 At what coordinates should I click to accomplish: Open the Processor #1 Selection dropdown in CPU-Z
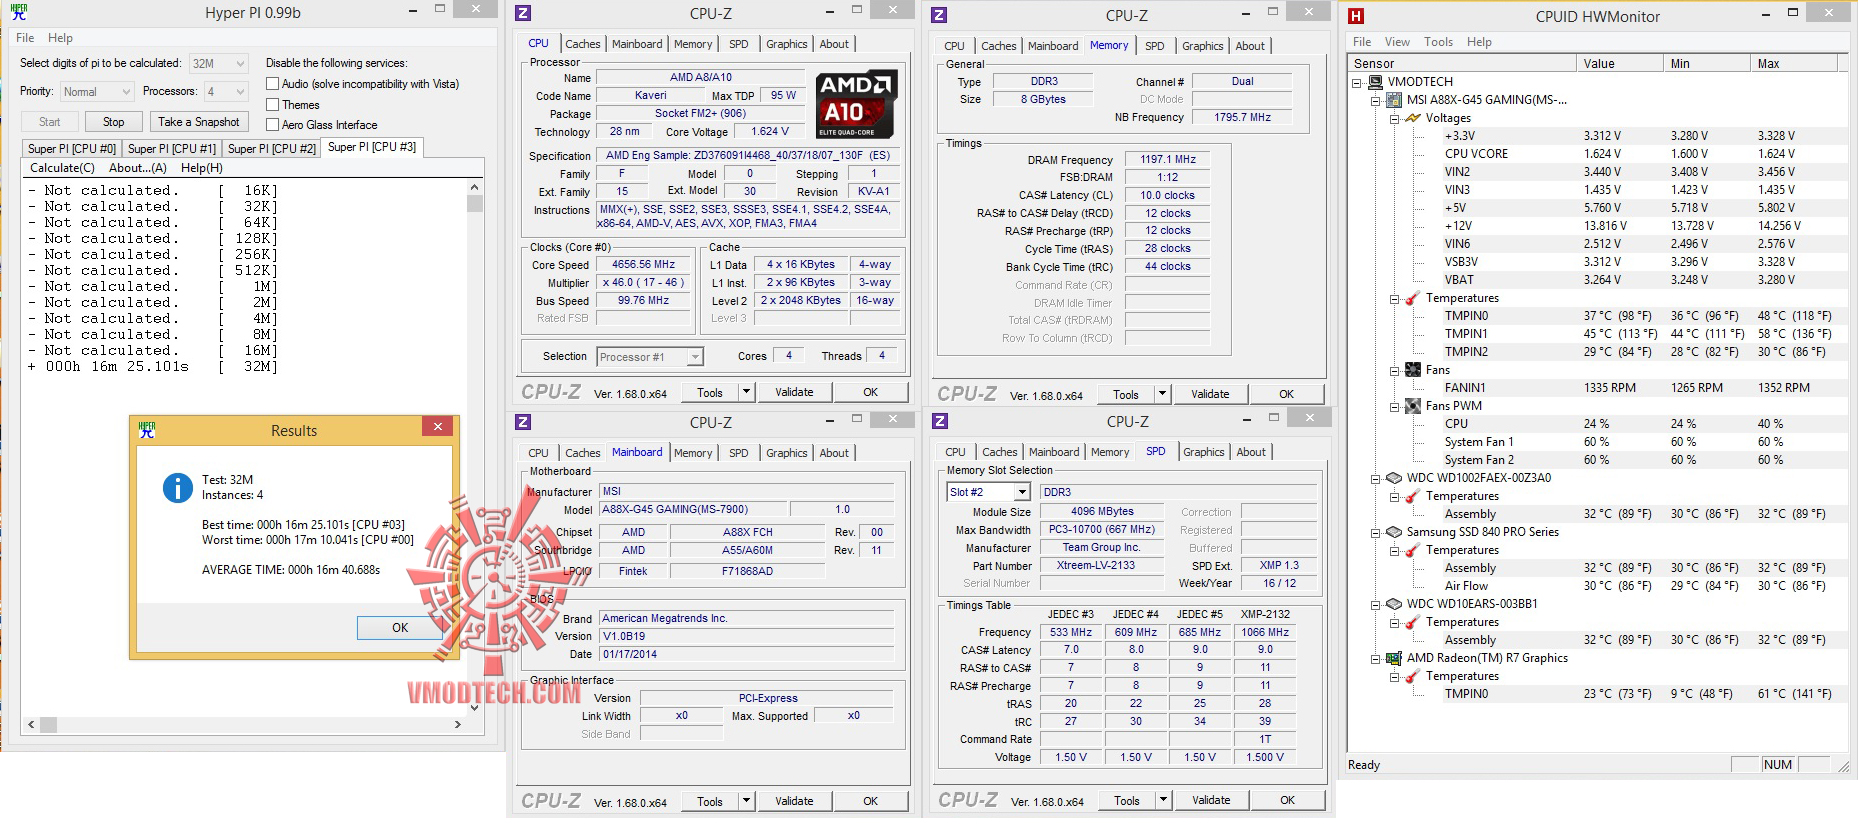click(x=650, y=357)
